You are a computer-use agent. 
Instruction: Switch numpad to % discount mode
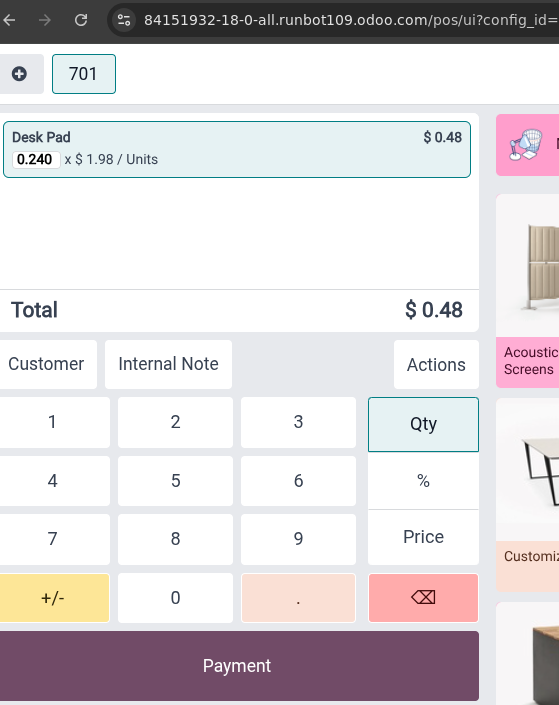pos(423,481)
